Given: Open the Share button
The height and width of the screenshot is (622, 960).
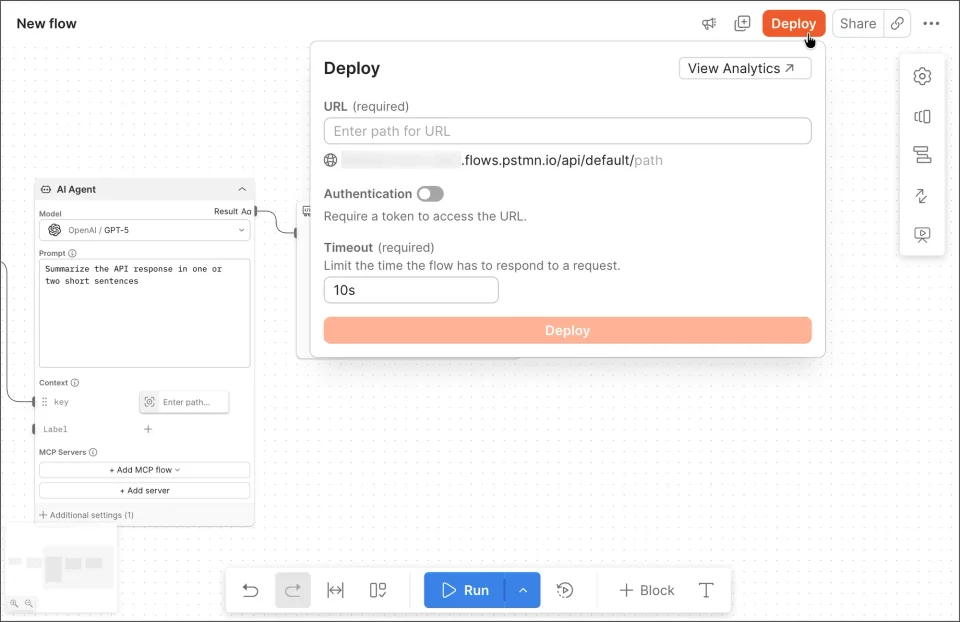Looking at the screenshot, I should [x=858, y=24].
